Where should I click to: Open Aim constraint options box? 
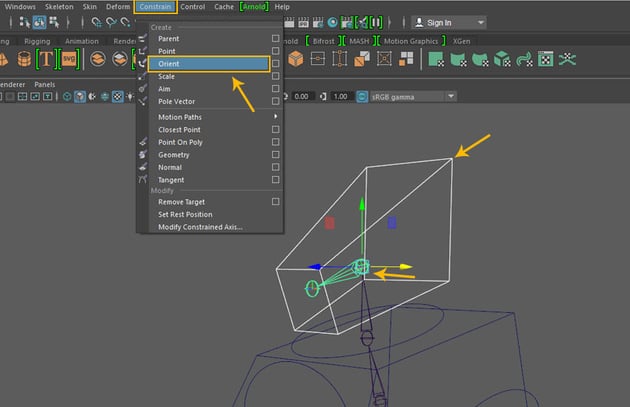[x=275, y=89]
